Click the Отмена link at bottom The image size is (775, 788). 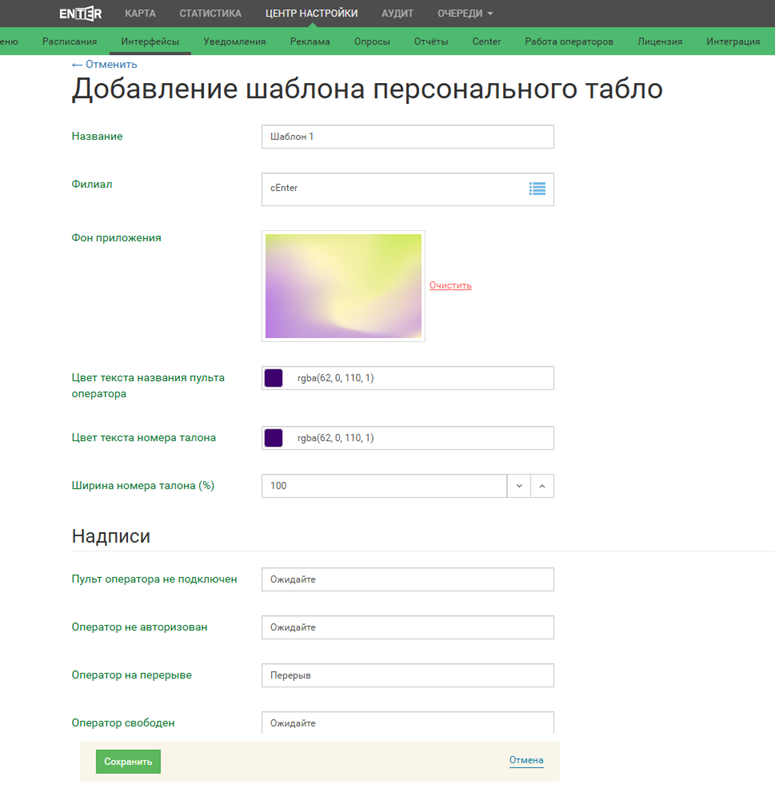tap(526, 760)
